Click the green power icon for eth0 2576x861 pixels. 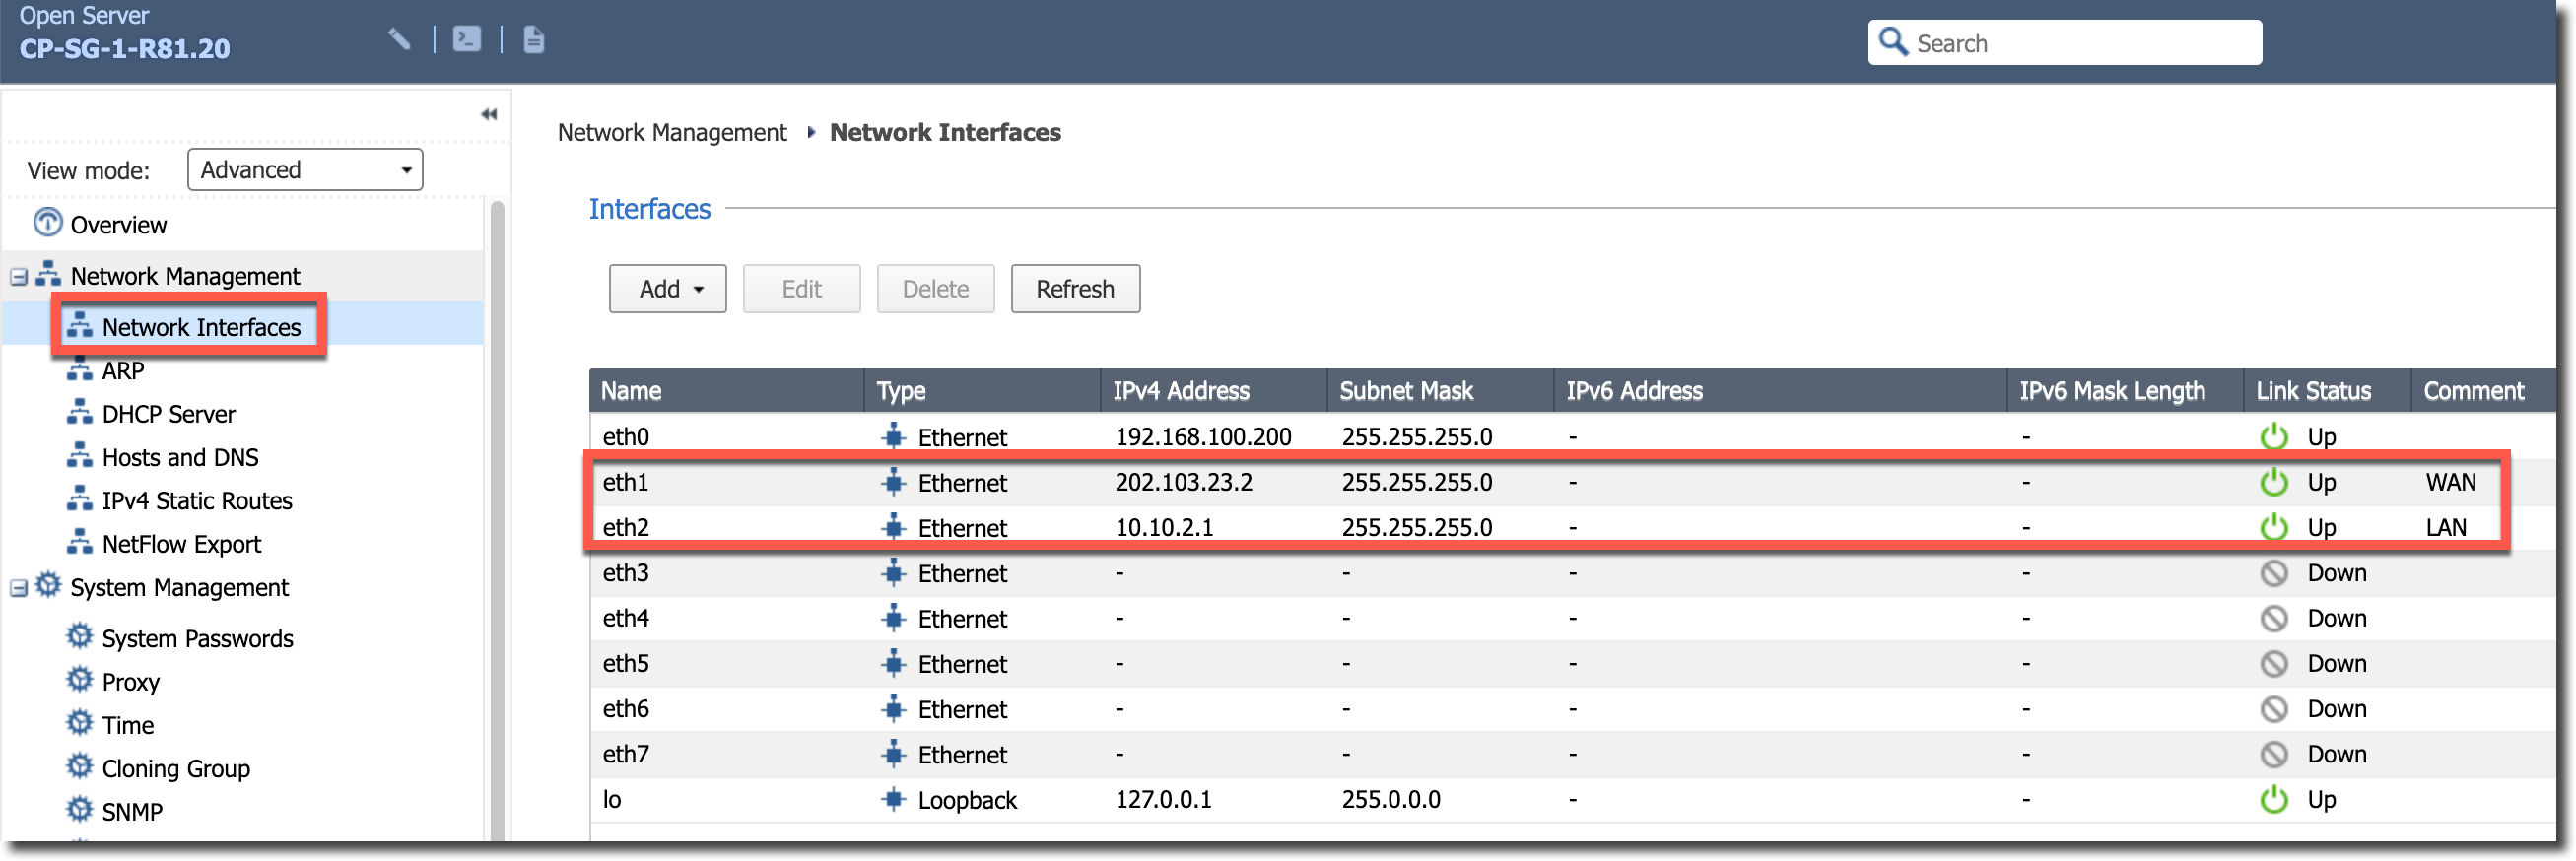tap(2274, 437)
